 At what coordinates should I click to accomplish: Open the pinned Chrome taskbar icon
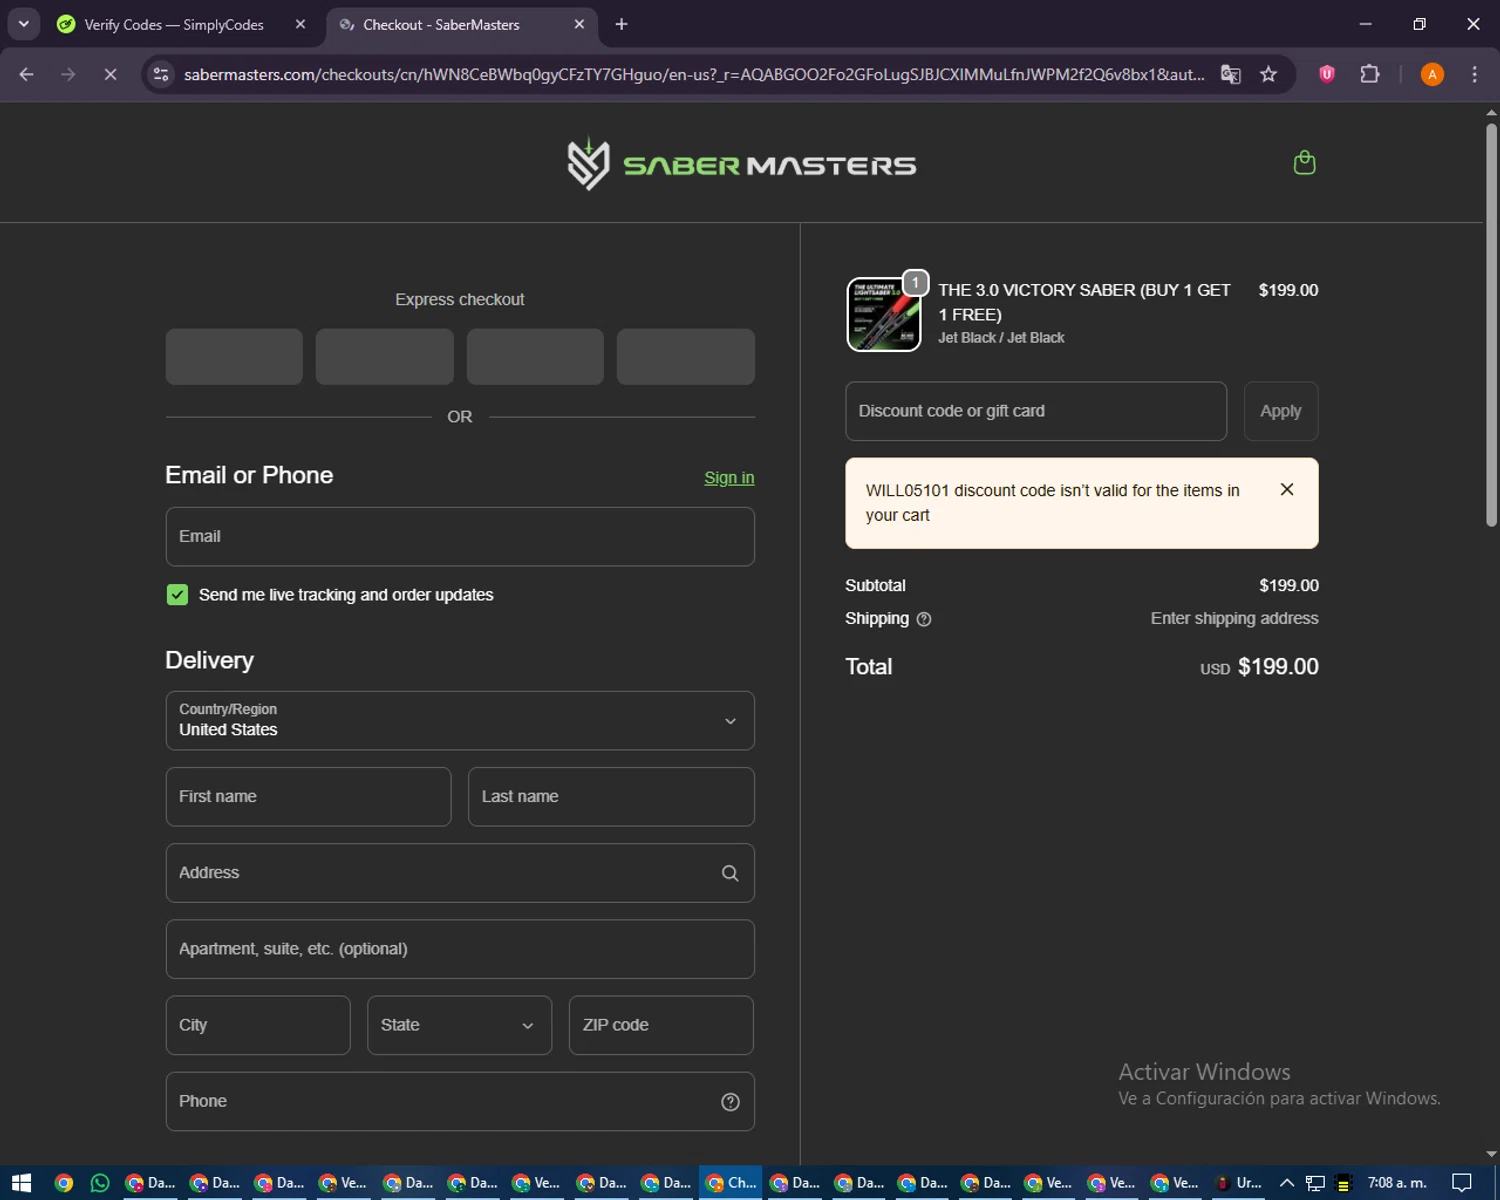(63, 1183)
